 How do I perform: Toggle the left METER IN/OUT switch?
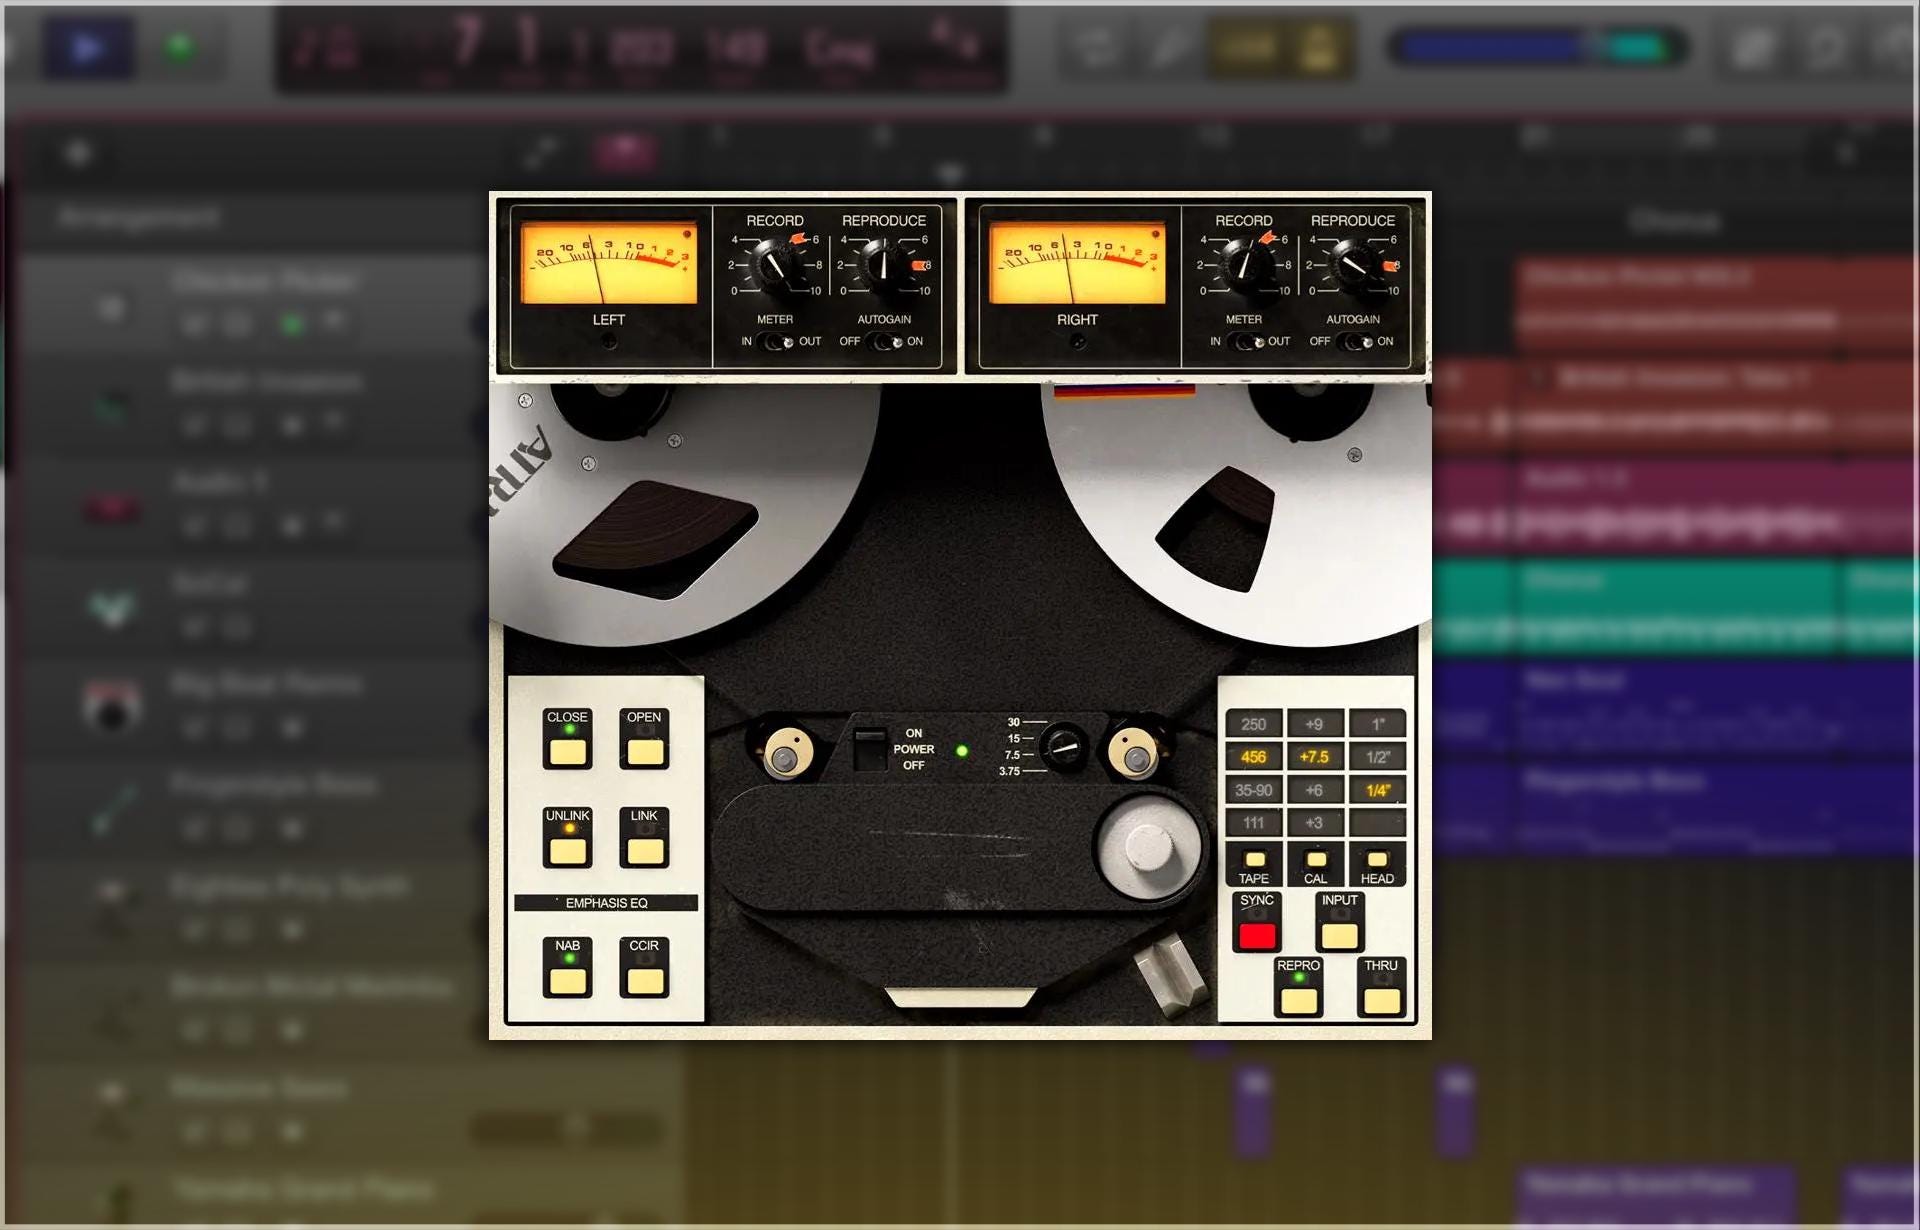pyautogui.click(x=775, y=342)
